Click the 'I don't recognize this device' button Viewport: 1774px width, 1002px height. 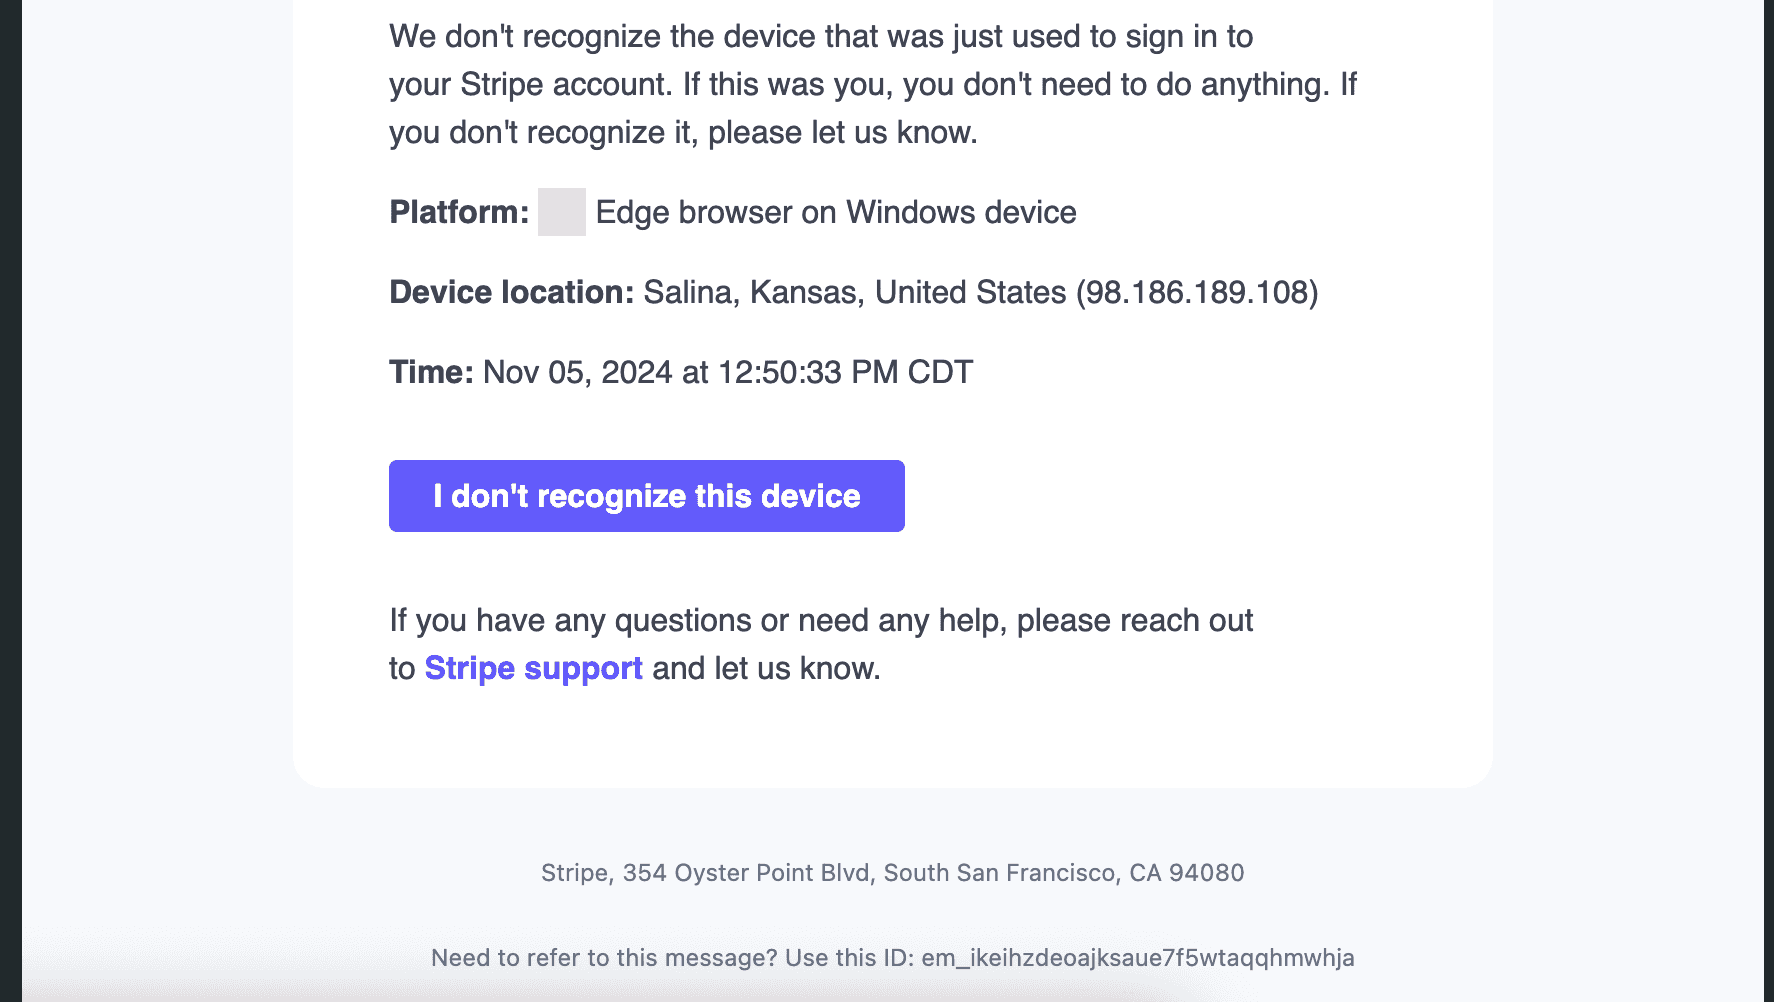(646, 495)
